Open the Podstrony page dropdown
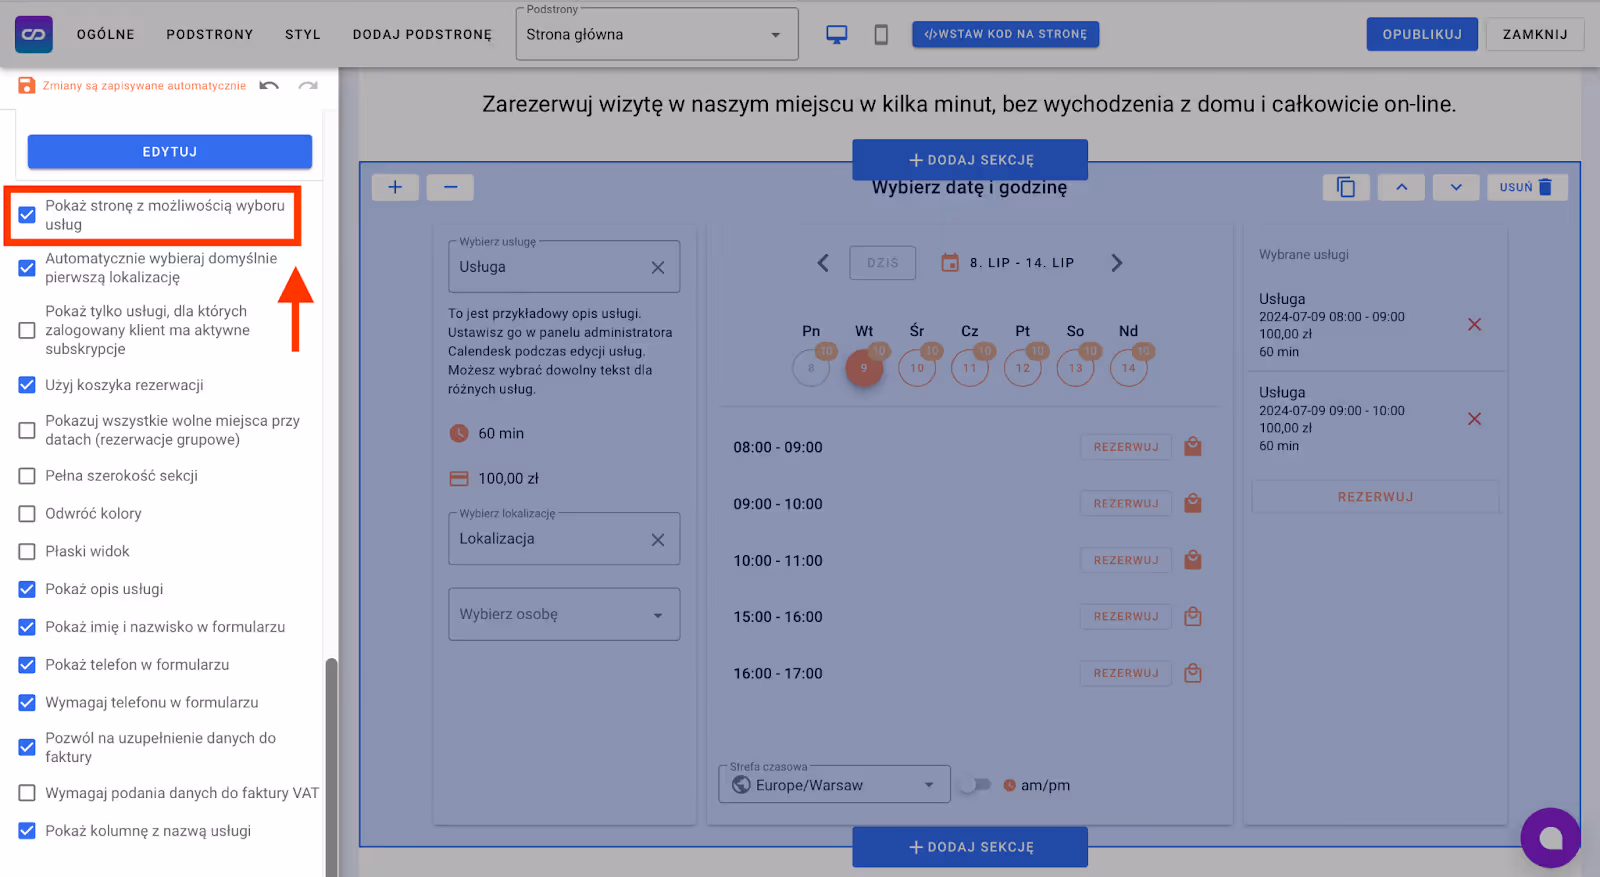This screenshot has width=1600, height=877. (656, 35)
